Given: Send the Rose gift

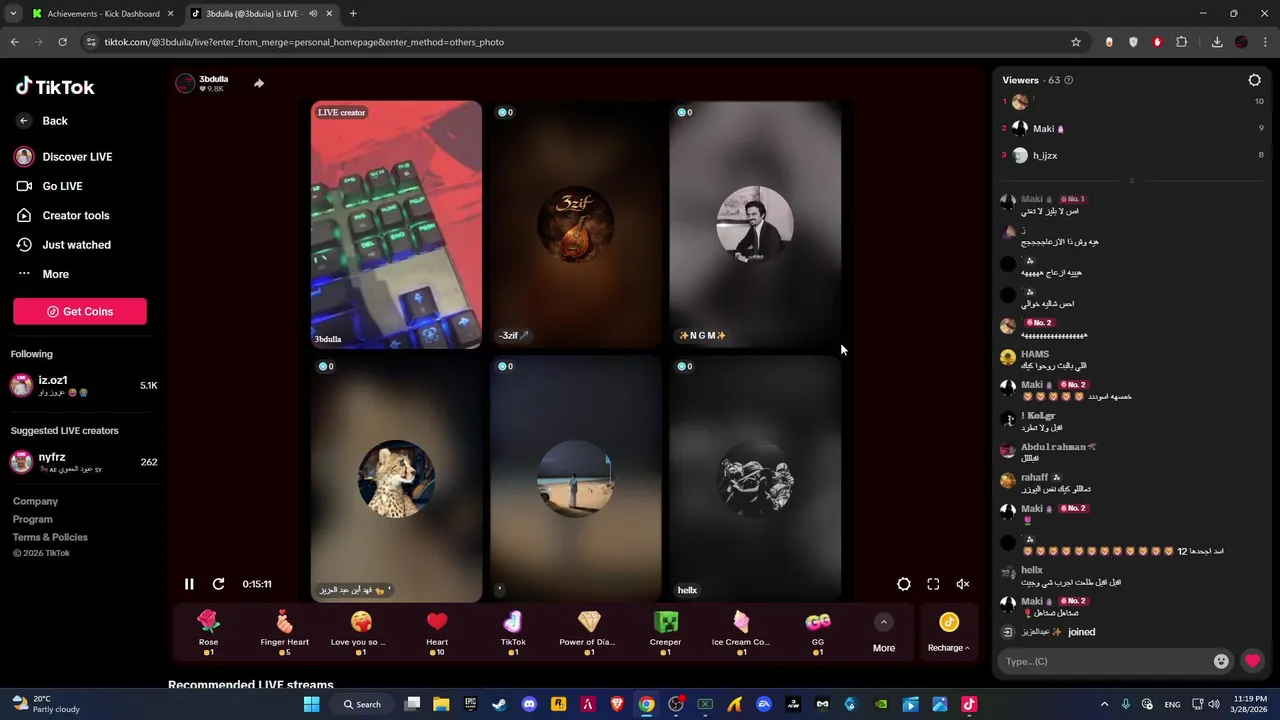Looking at the screenshot, I should (208, 633).
